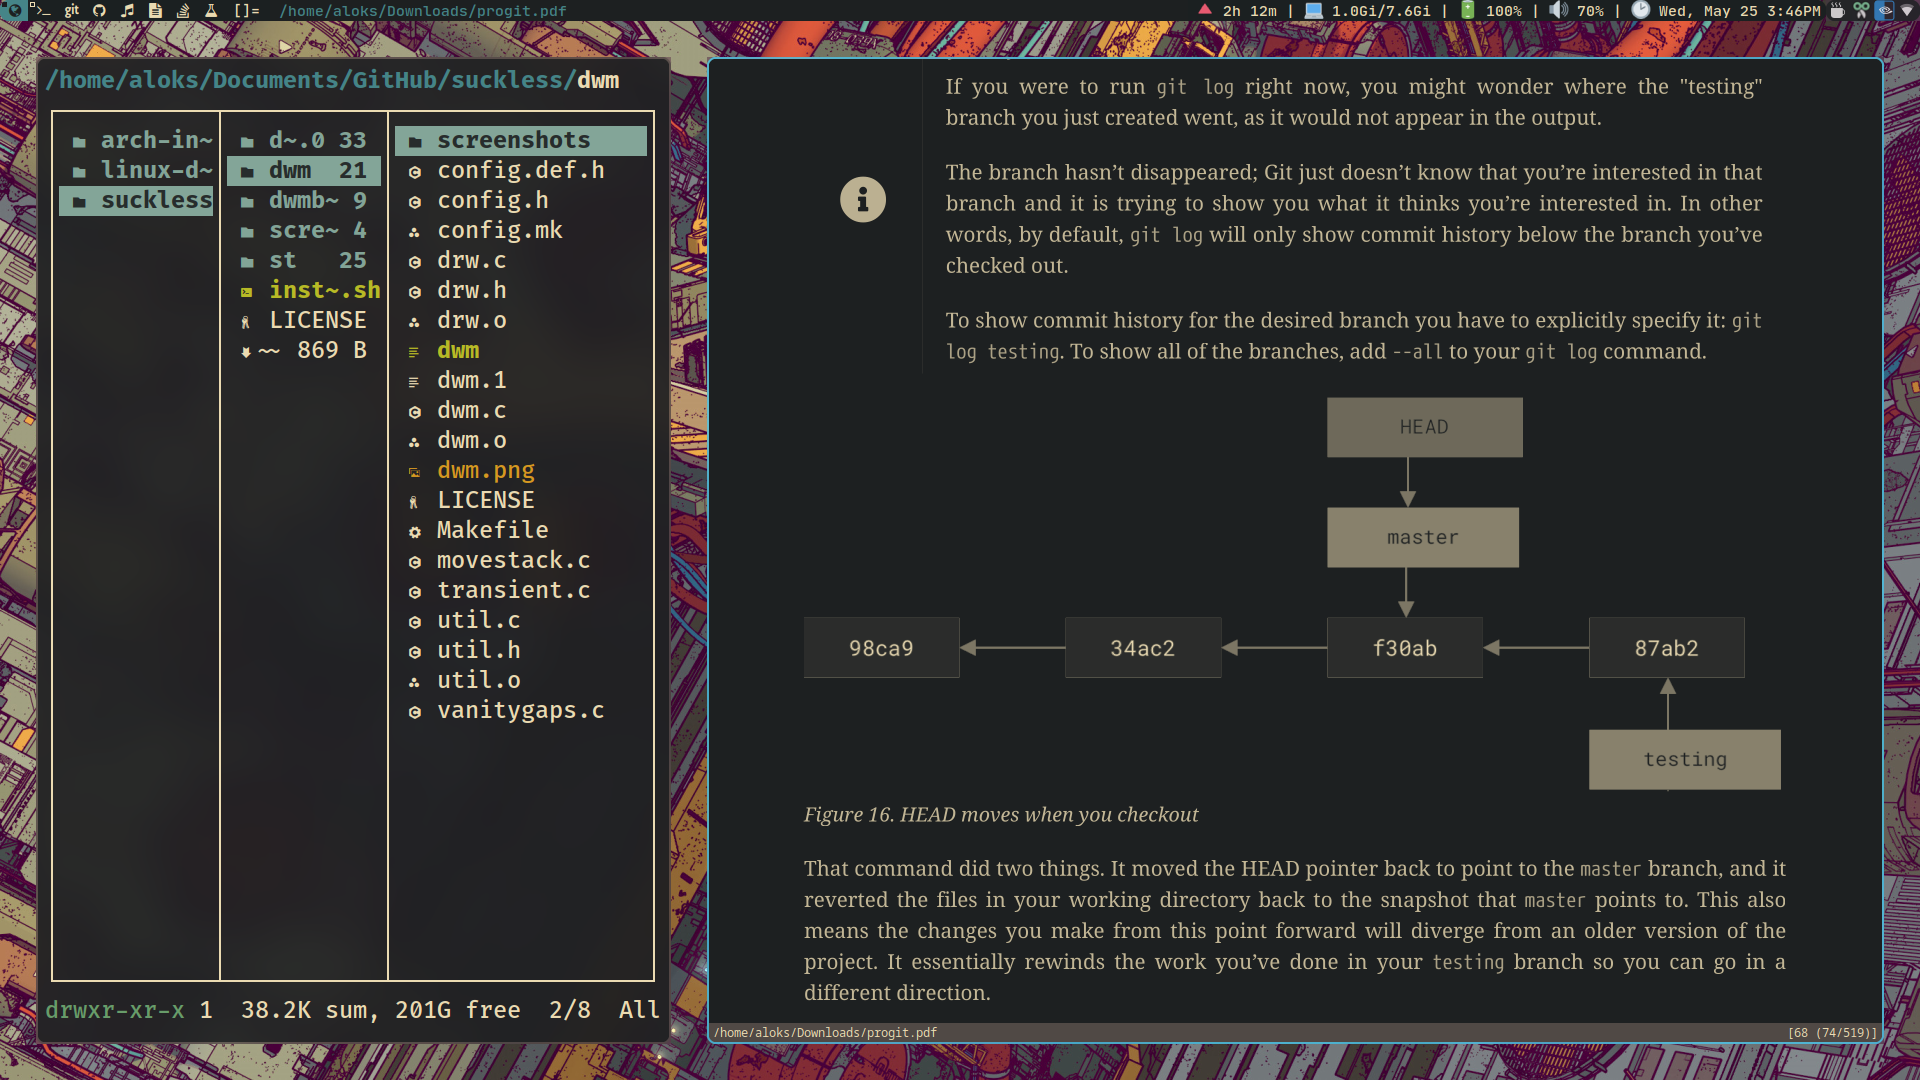Click the flask tag icon
This screenshot has height=1080, width=1920.
coord(211,10)
